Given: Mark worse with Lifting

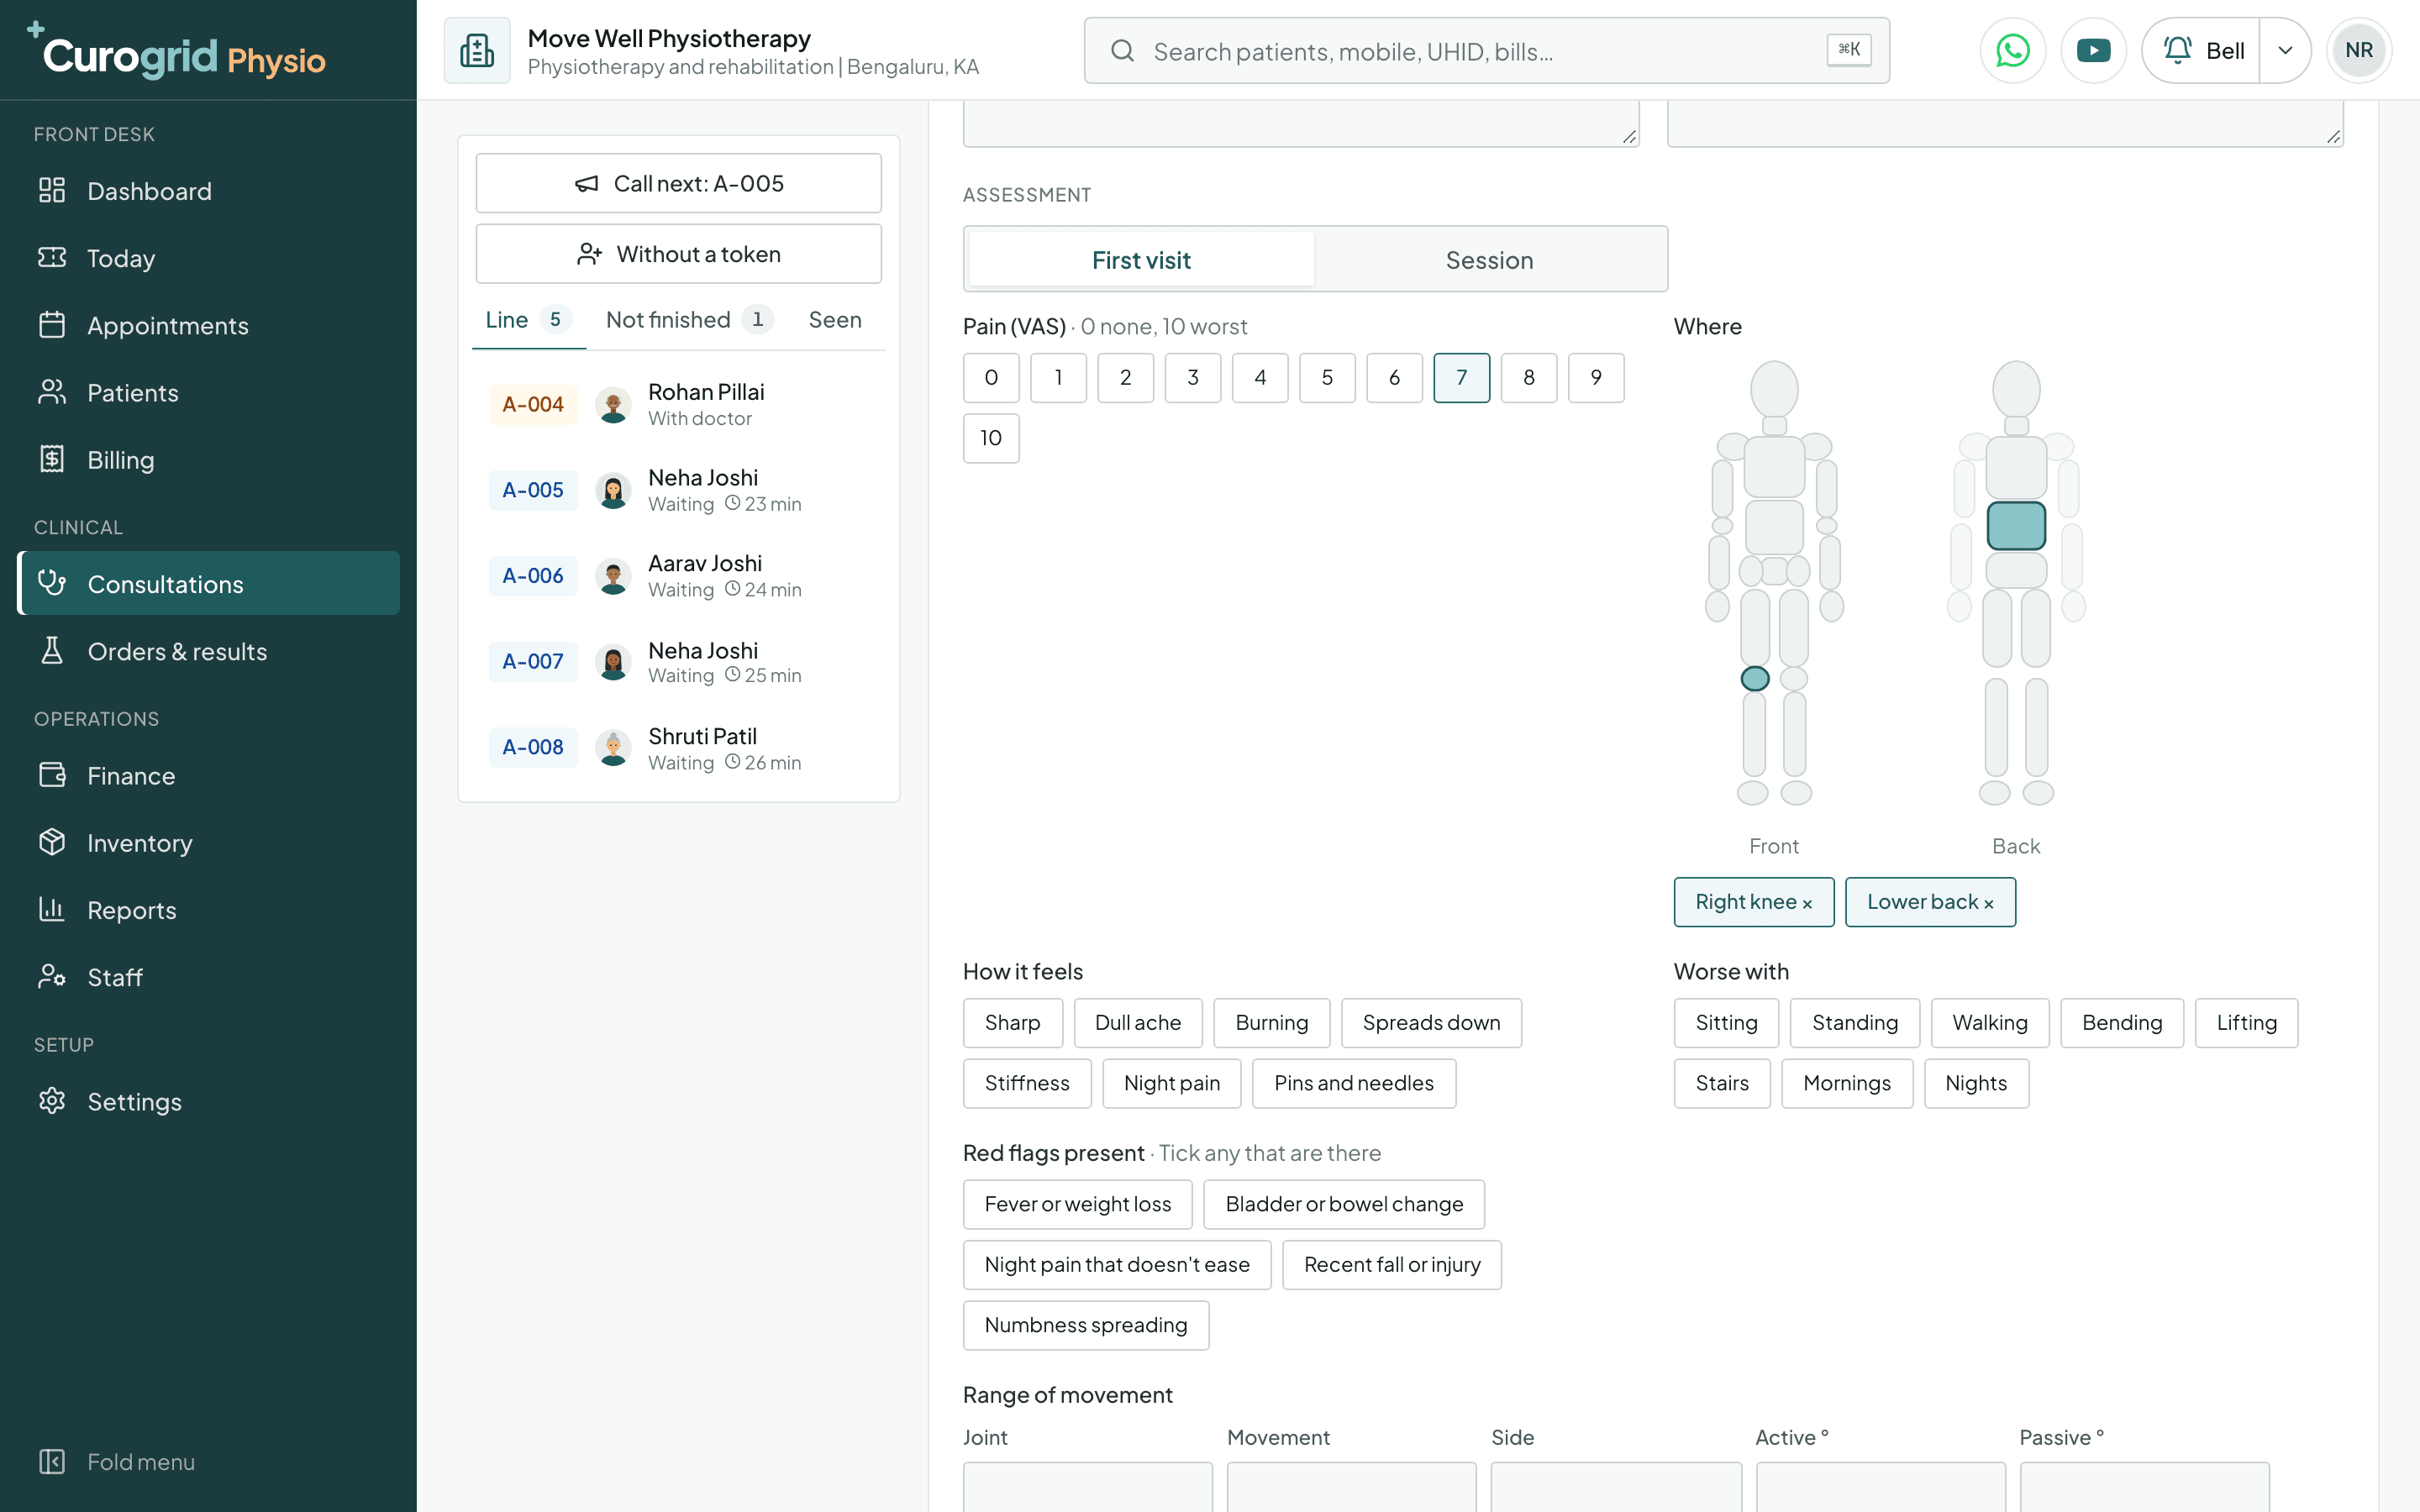Looking at the screenshot, I should [x=2246, y=1022].
